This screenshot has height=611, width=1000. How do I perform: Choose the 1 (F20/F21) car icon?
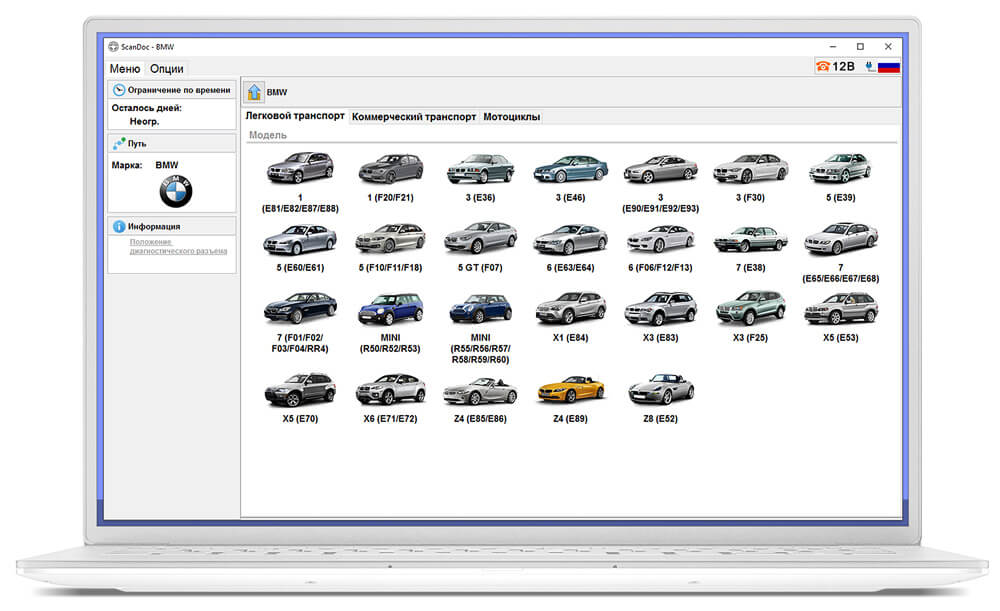[x=390, y=177]
